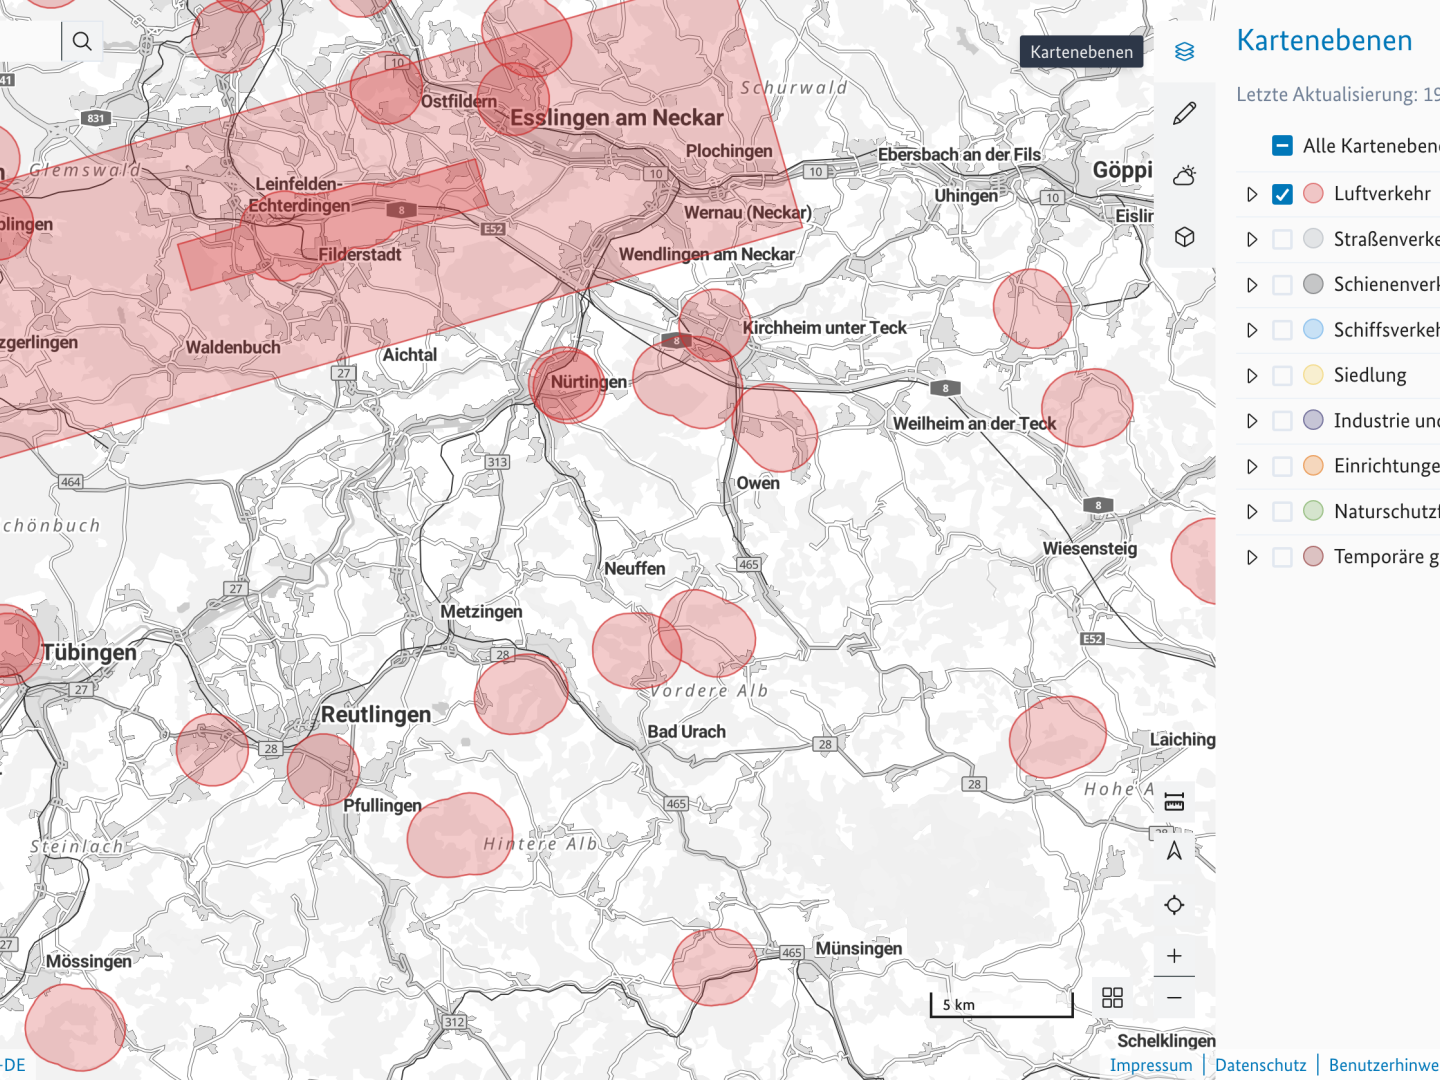Open the Impressum link
The image size is (1440, 1080).
click(x=1151, y=1065)
